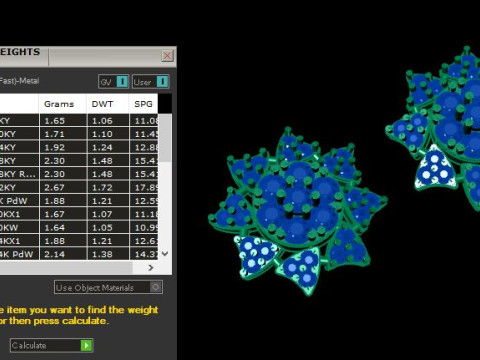This screenshot has height=360, width=480.
Task: Click the vertical scrollbar thumb
Action: [165, 138]
